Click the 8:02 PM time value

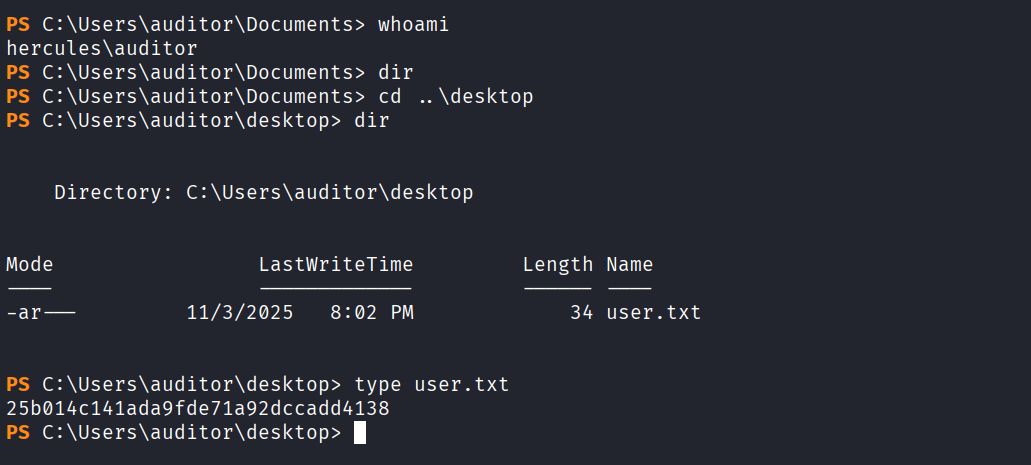(x=371, y=313)
